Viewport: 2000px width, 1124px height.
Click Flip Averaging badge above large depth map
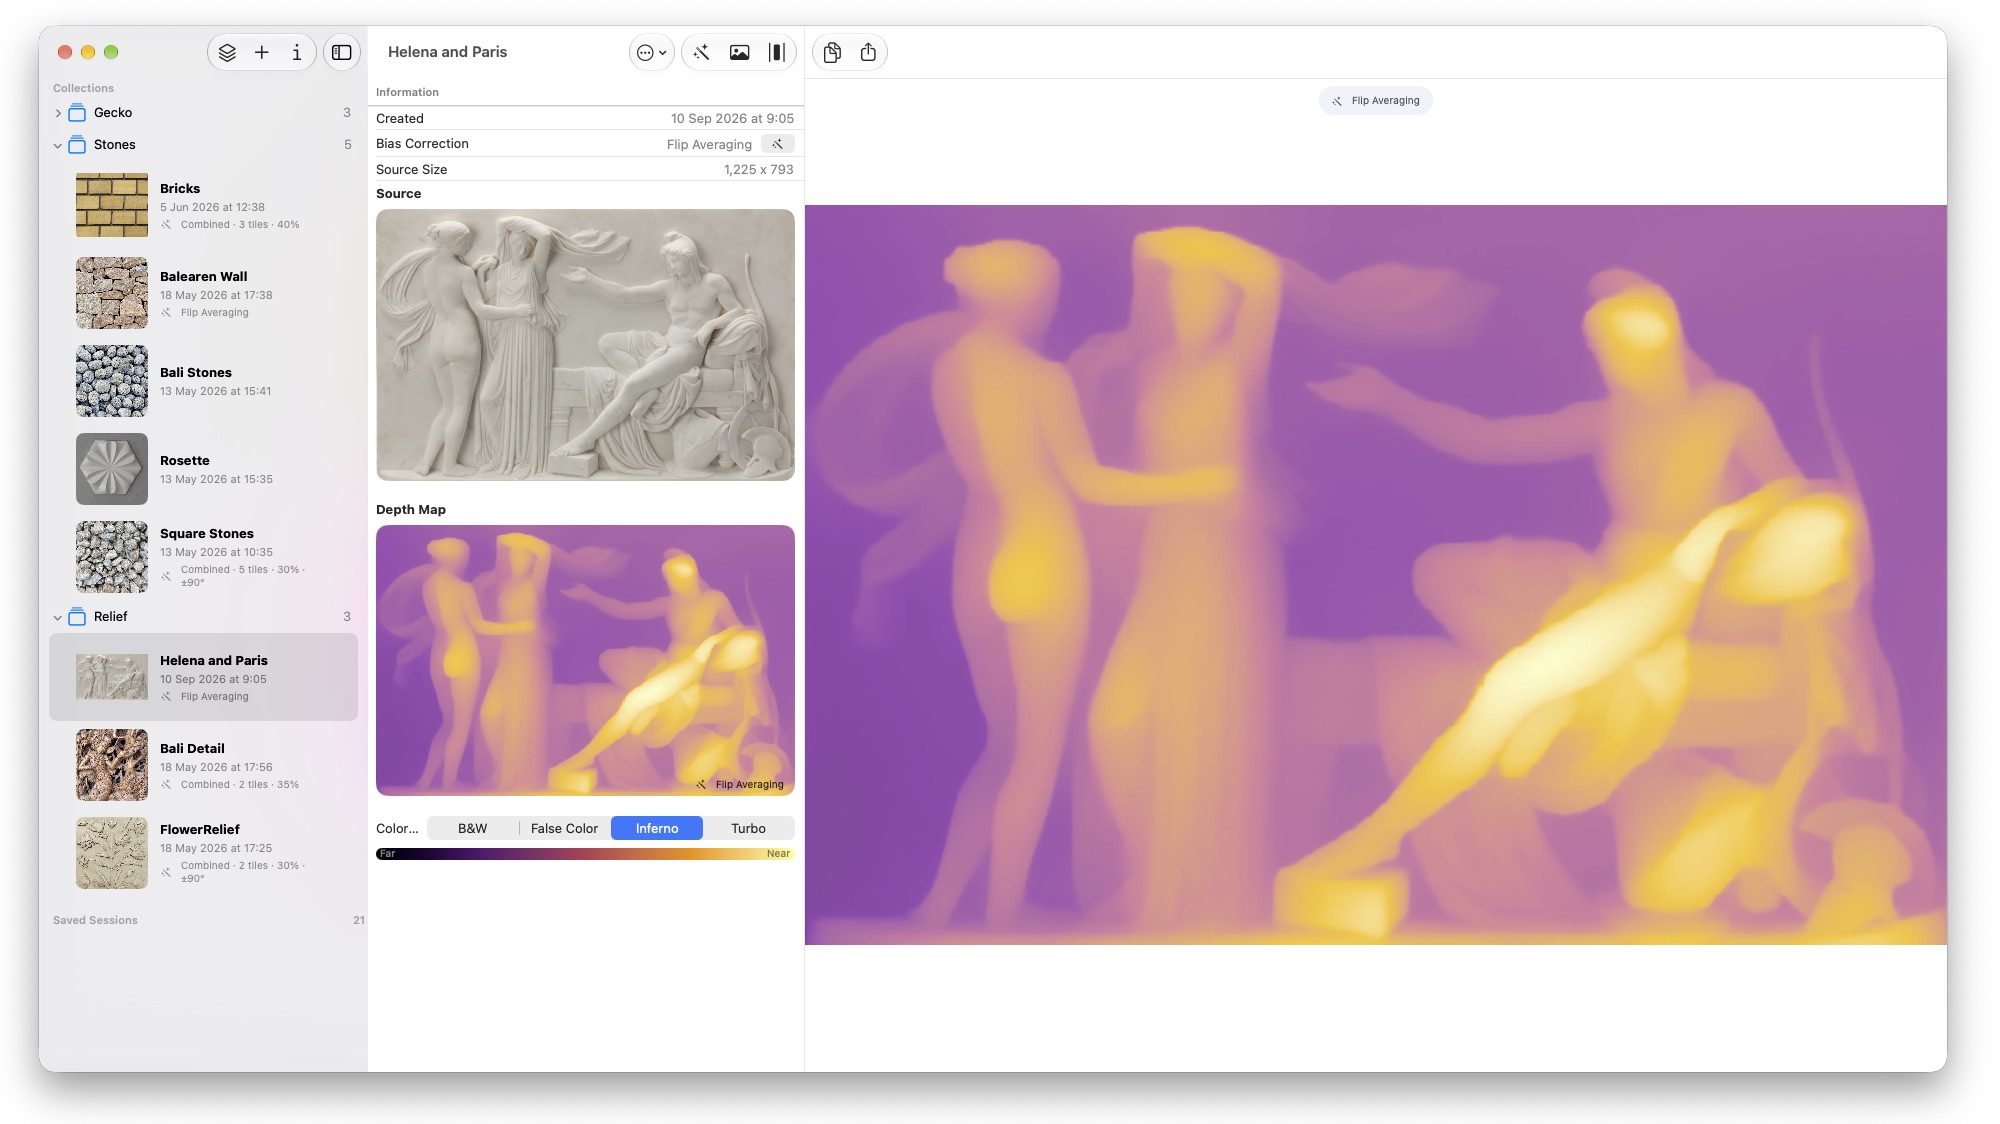pos(1376,100)
